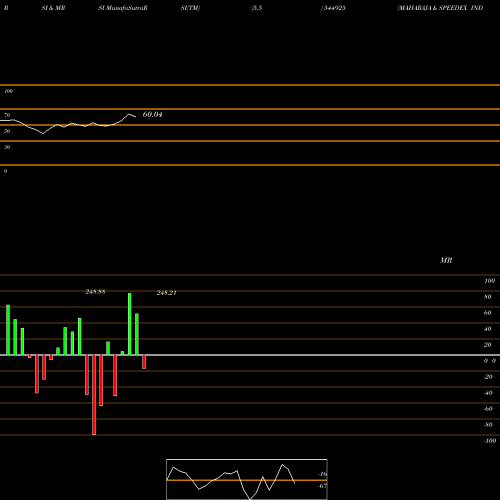Select the 248.21 value label
Image resolution: width=500 pixels, height=500 pixels.
[x=166, y=293]
